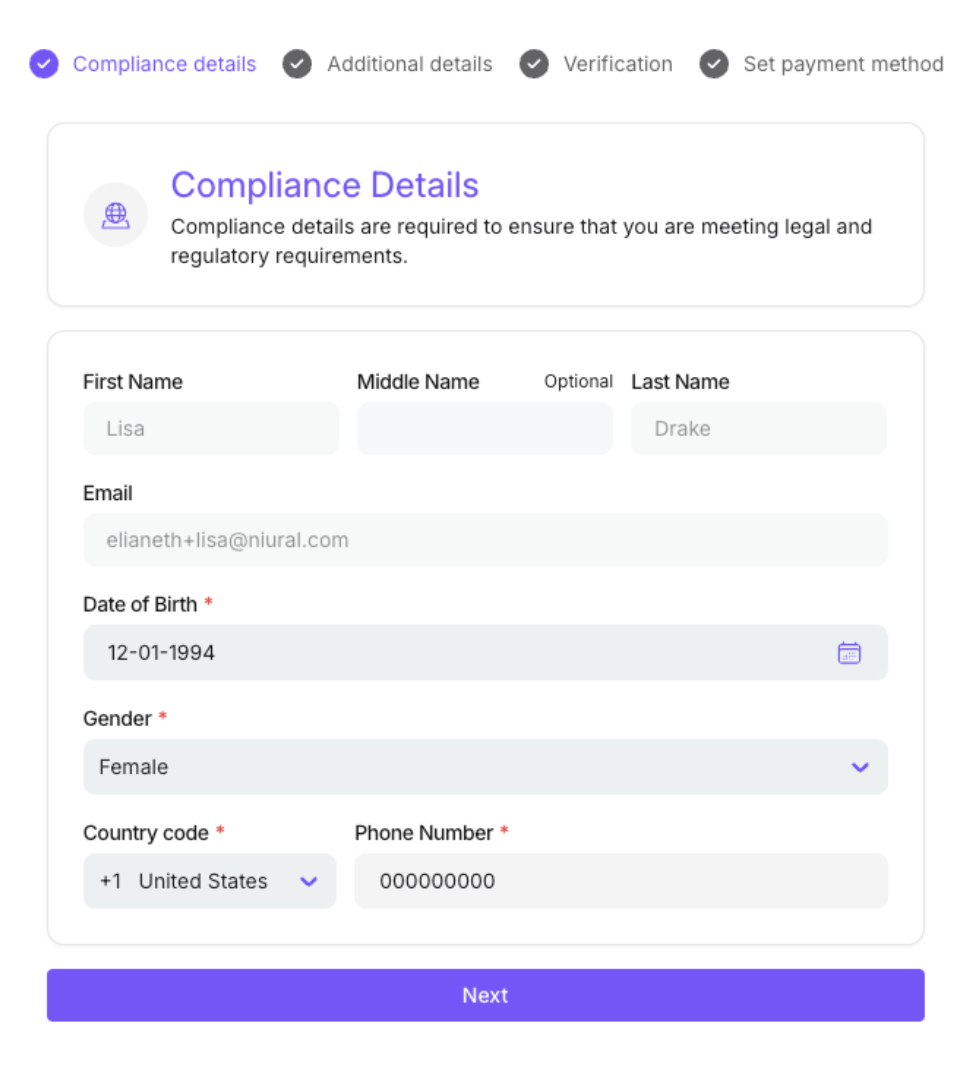Viewport: 978px width, 1072px height.
Task: Expand the Country code dropdown chevron
Action: (309, 881)
